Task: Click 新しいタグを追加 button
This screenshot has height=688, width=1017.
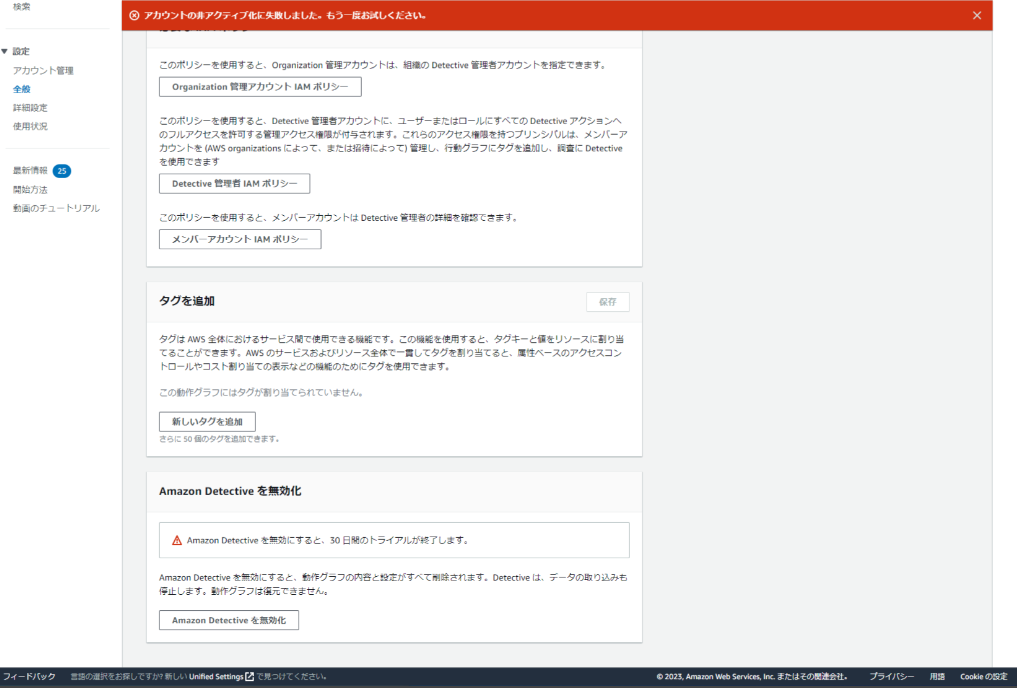Action: (x=207, y=421)
